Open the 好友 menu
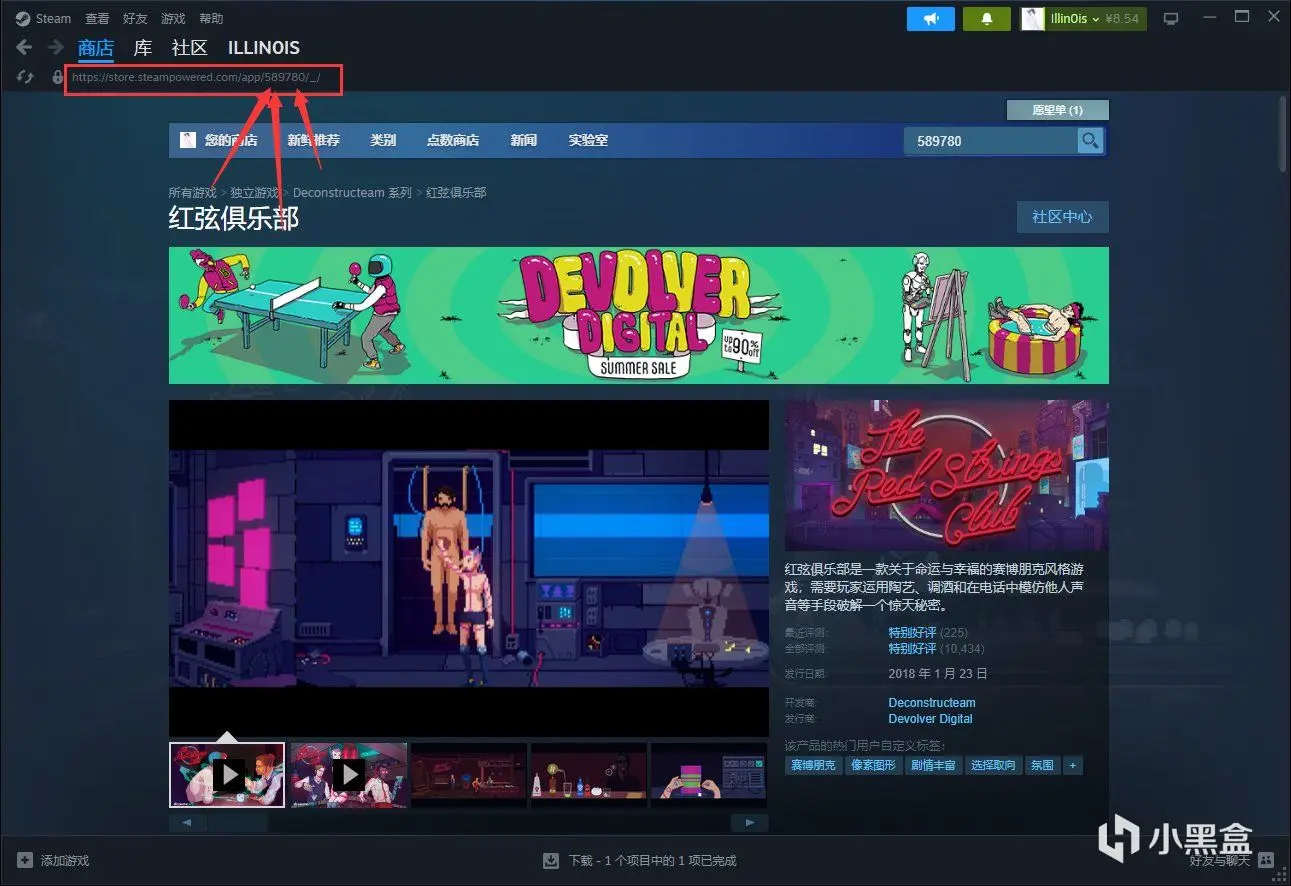This screenshot has height=886, width=1291. pos(135,18)
